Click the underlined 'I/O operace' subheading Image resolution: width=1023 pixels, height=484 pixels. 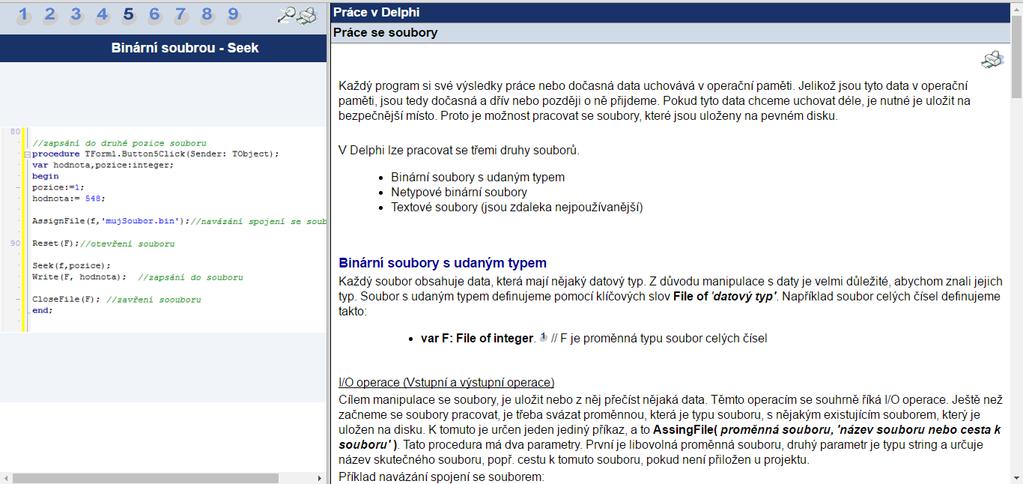[x=446, y=382]
